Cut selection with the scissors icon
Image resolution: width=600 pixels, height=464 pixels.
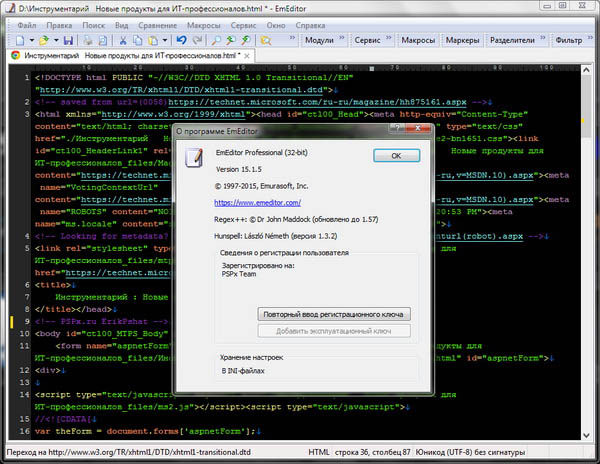123,40
